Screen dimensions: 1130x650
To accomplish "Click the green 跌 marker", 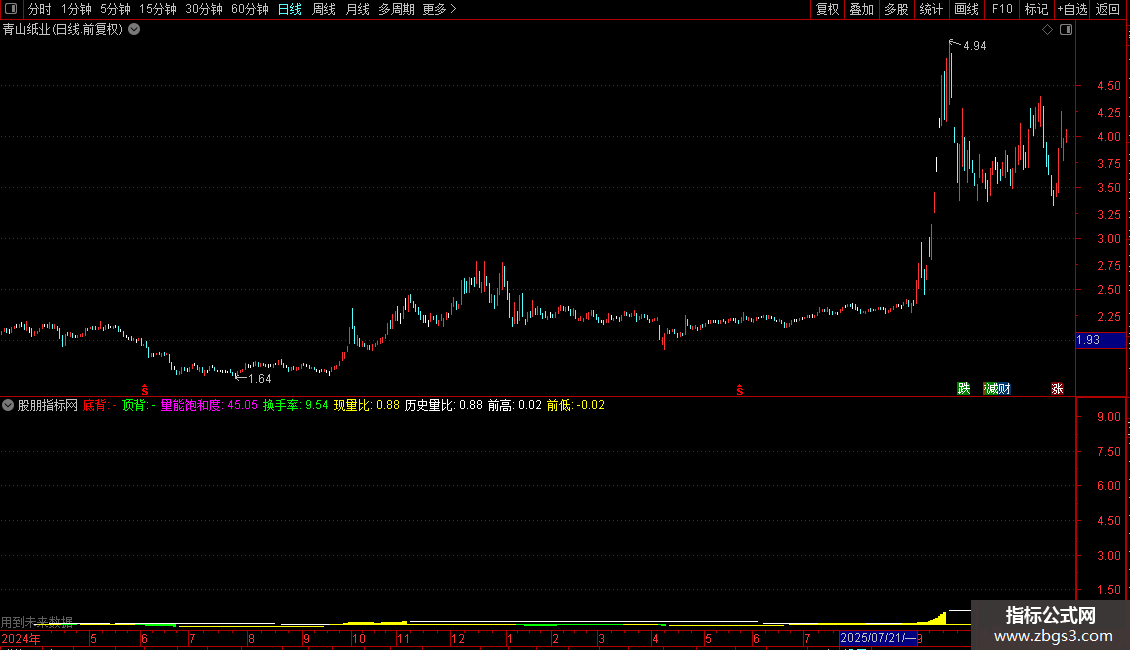I will click(964, 389).
